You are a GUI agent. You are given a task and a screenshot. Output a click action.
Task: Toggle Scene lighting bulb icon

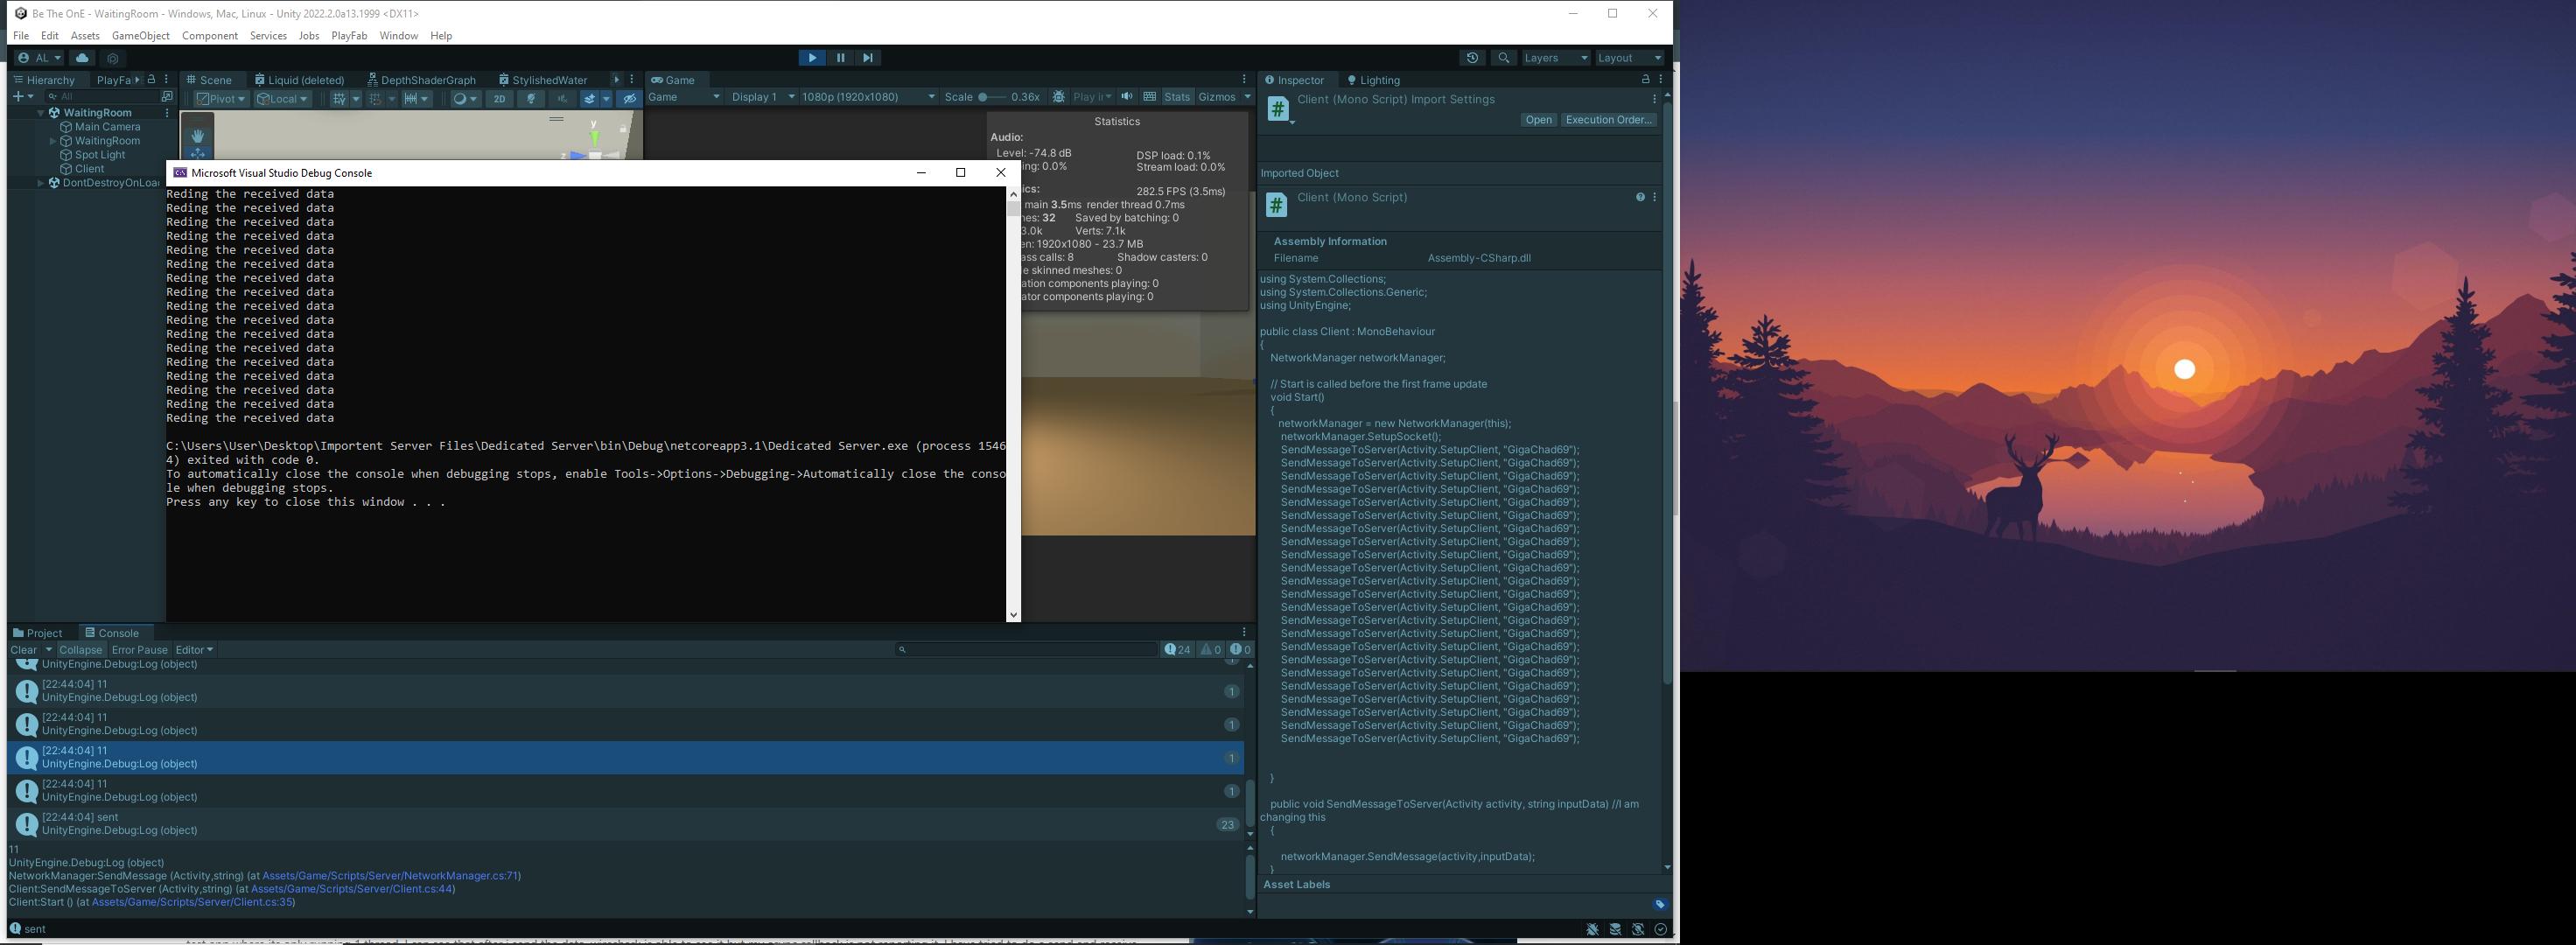coord(532,98)
